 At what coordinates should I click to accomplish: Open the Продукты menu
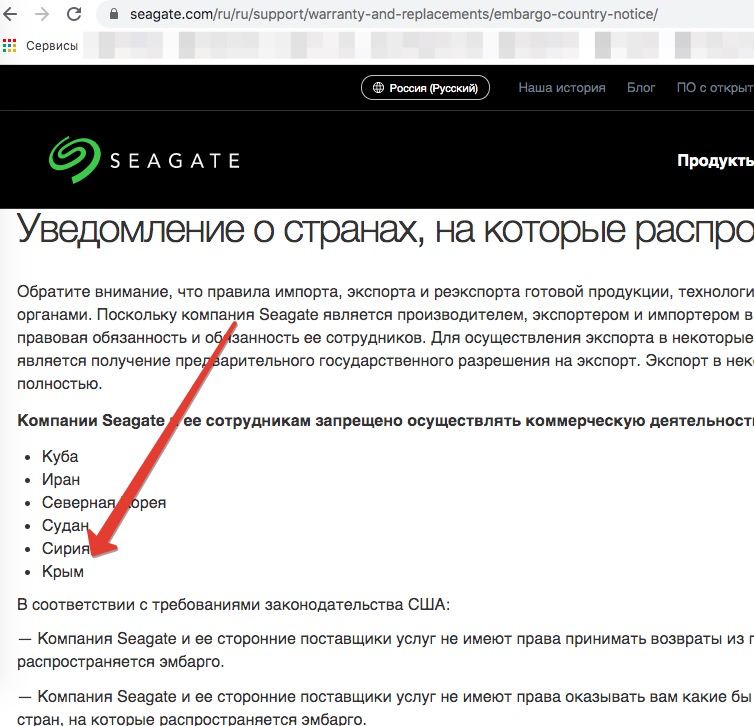(x=716, y=161)
